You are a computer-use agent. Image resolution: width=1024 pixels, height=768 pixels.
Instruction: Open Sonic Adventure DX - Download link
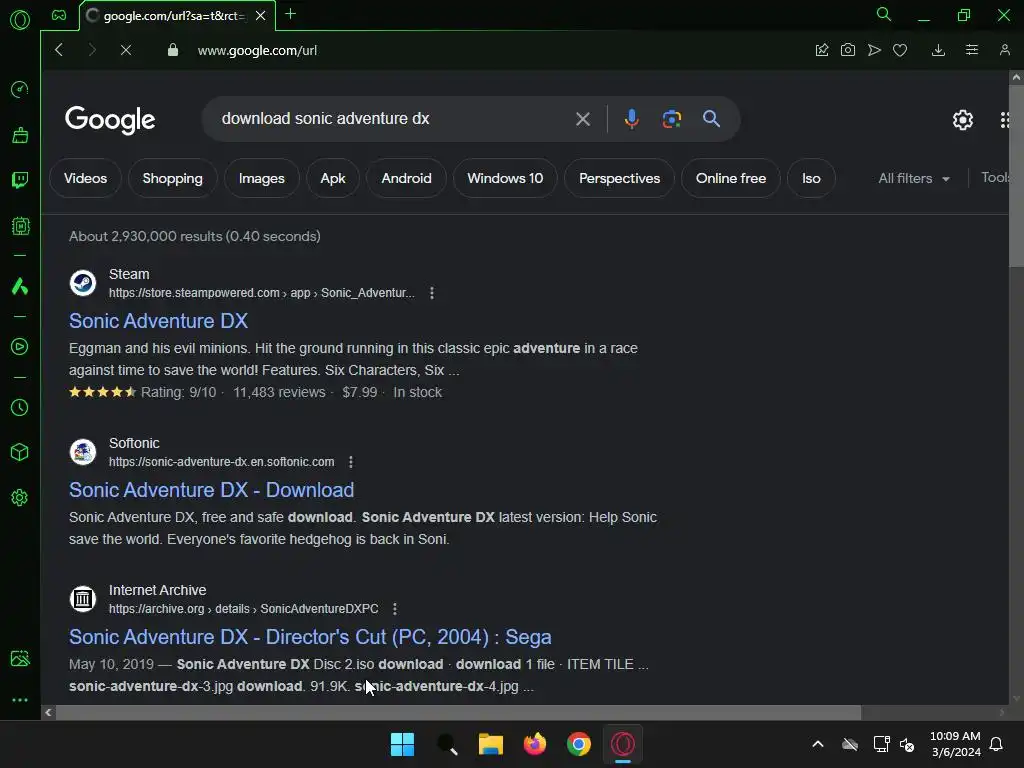coord(212,490)
